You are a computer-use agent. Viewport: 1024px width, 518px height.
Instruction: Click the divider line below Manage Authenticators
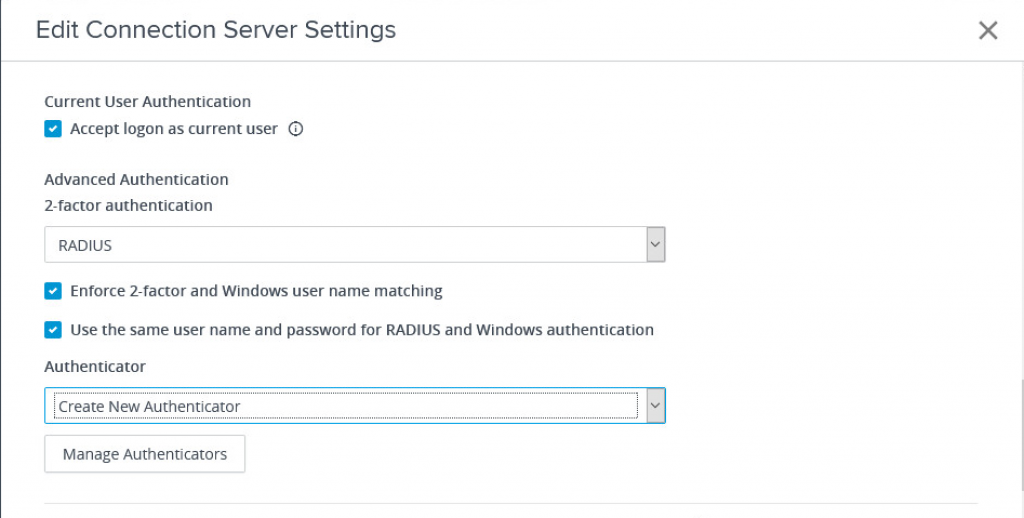[x=510, y=503]
